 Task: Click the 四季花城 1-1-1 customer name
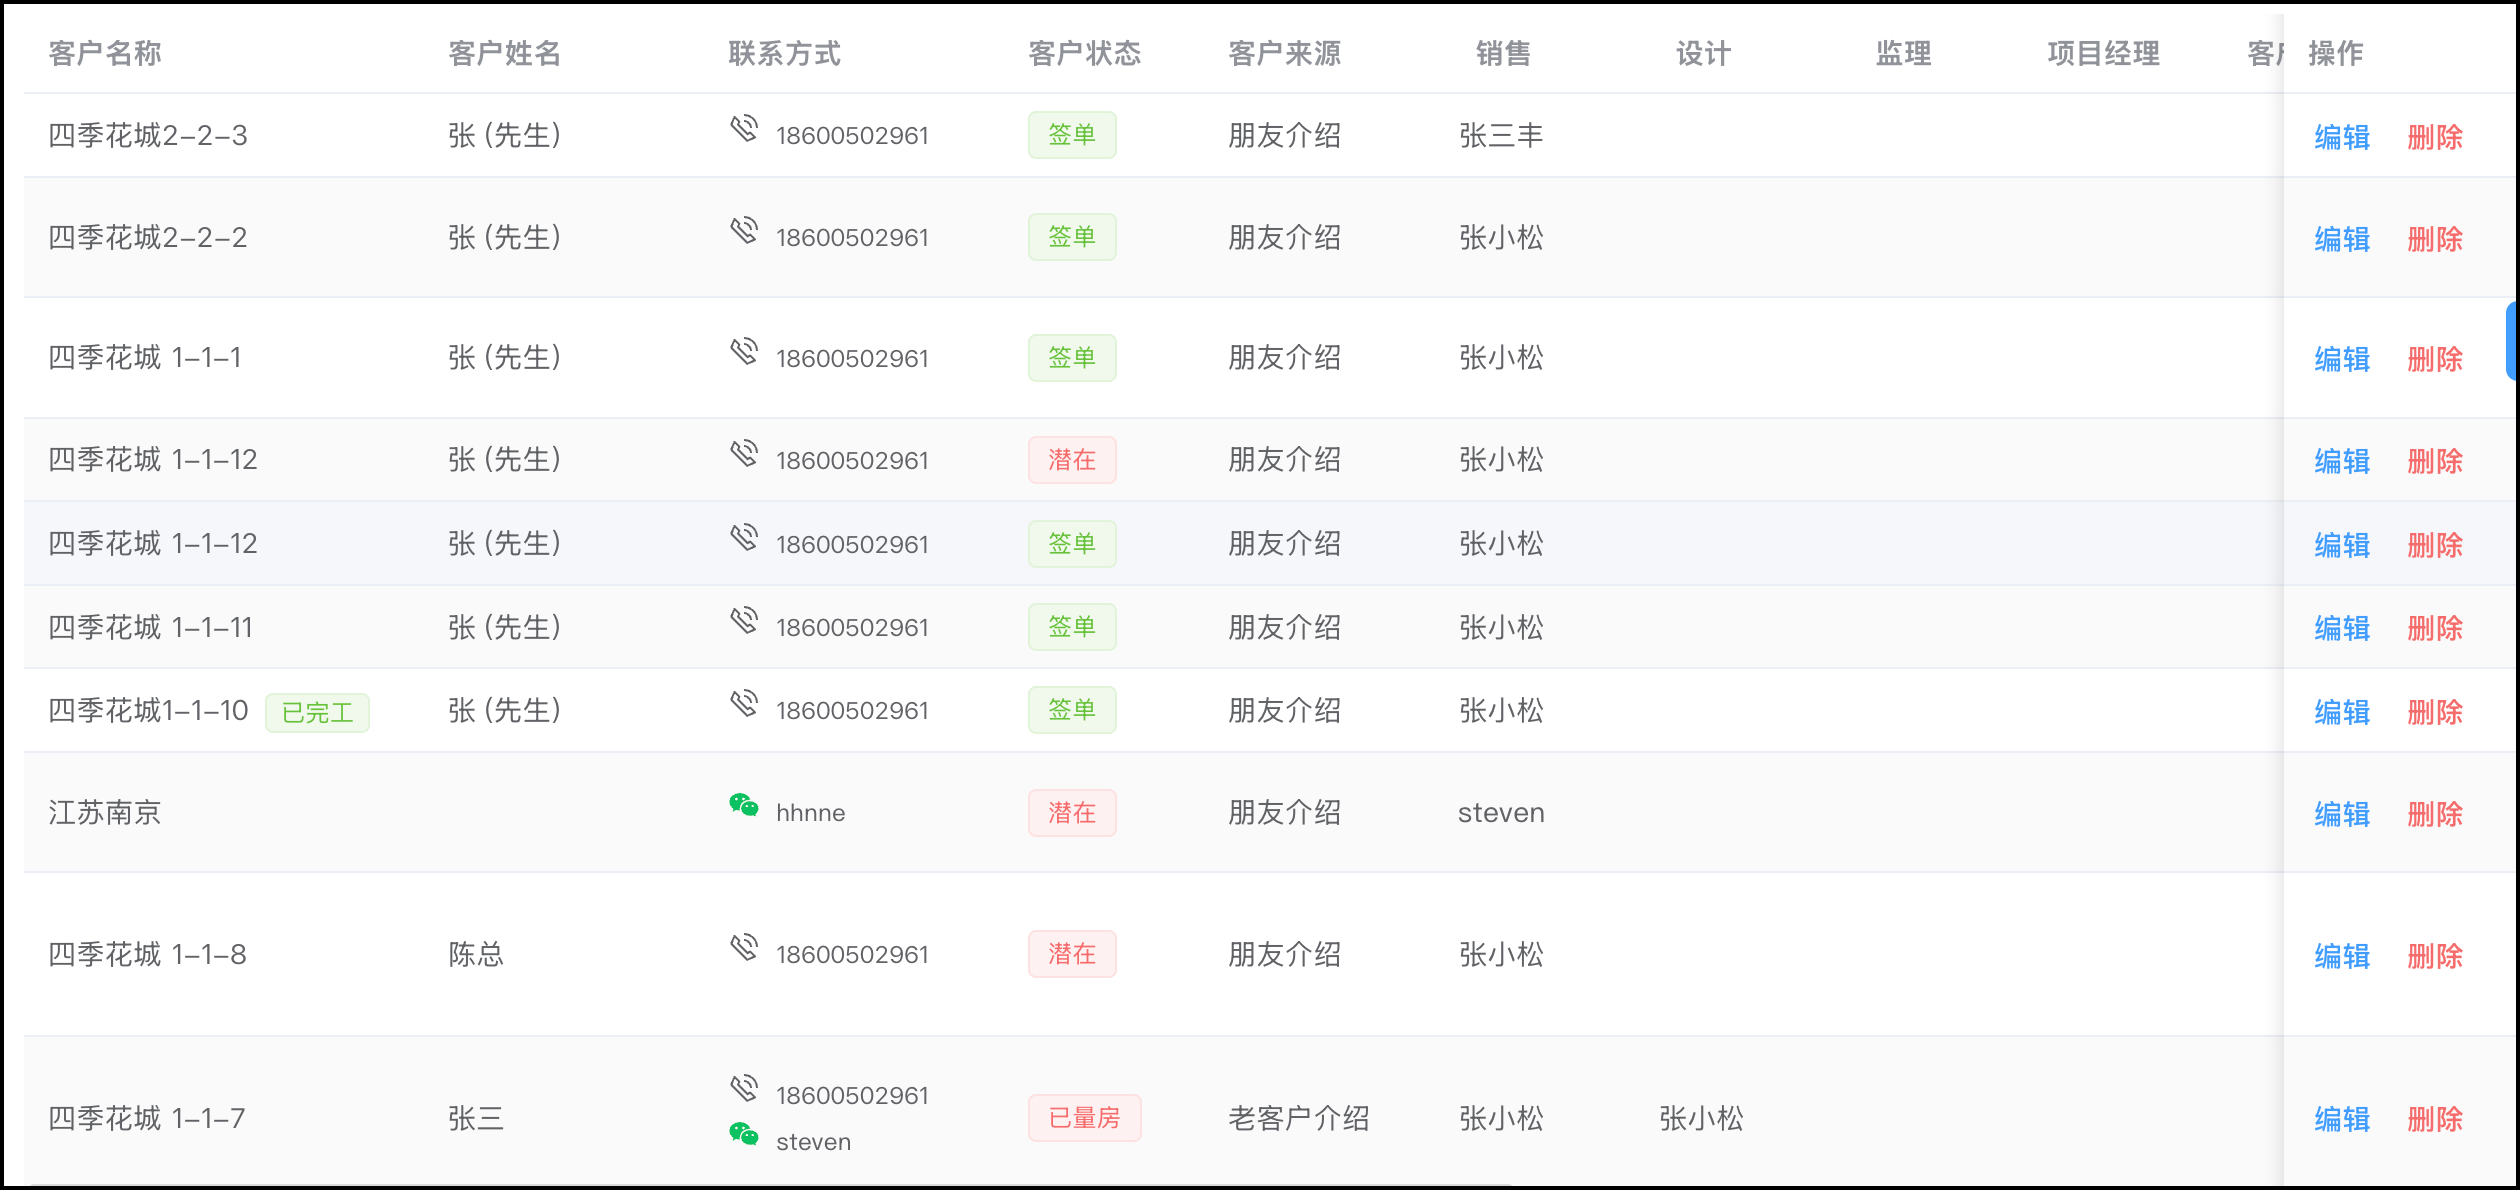coord(145,357)
